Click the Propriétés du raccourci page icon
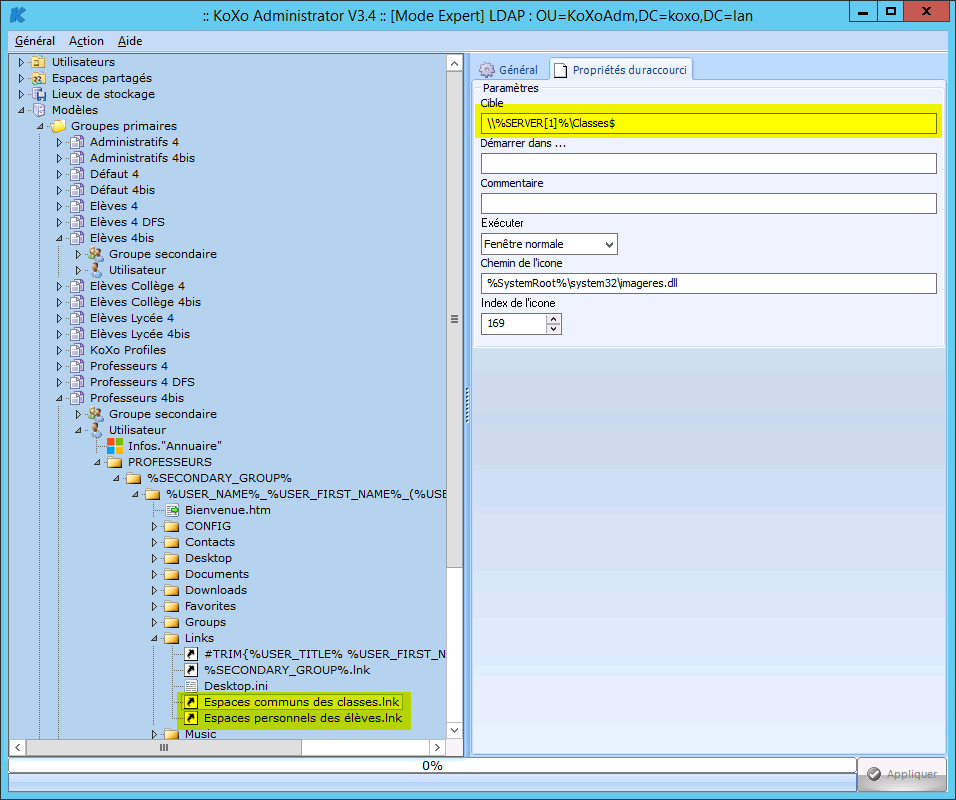Viewport: 956px width, 800px height. tap(560, 70)
